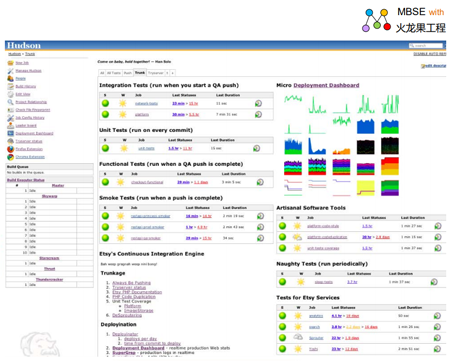Click the Tryserver status sidebar icon
Image resolution: width=450 pixels, height=361 pixels.
click(10, 141)
